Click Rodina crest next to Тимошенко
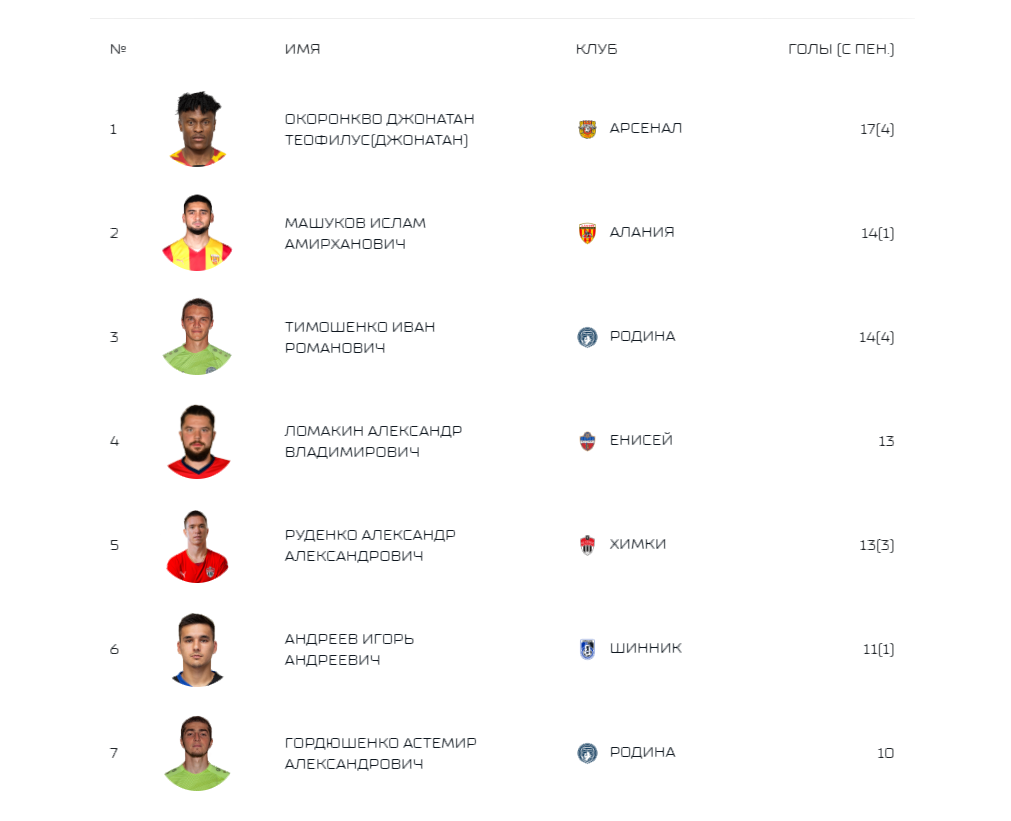 pos(587,337)
